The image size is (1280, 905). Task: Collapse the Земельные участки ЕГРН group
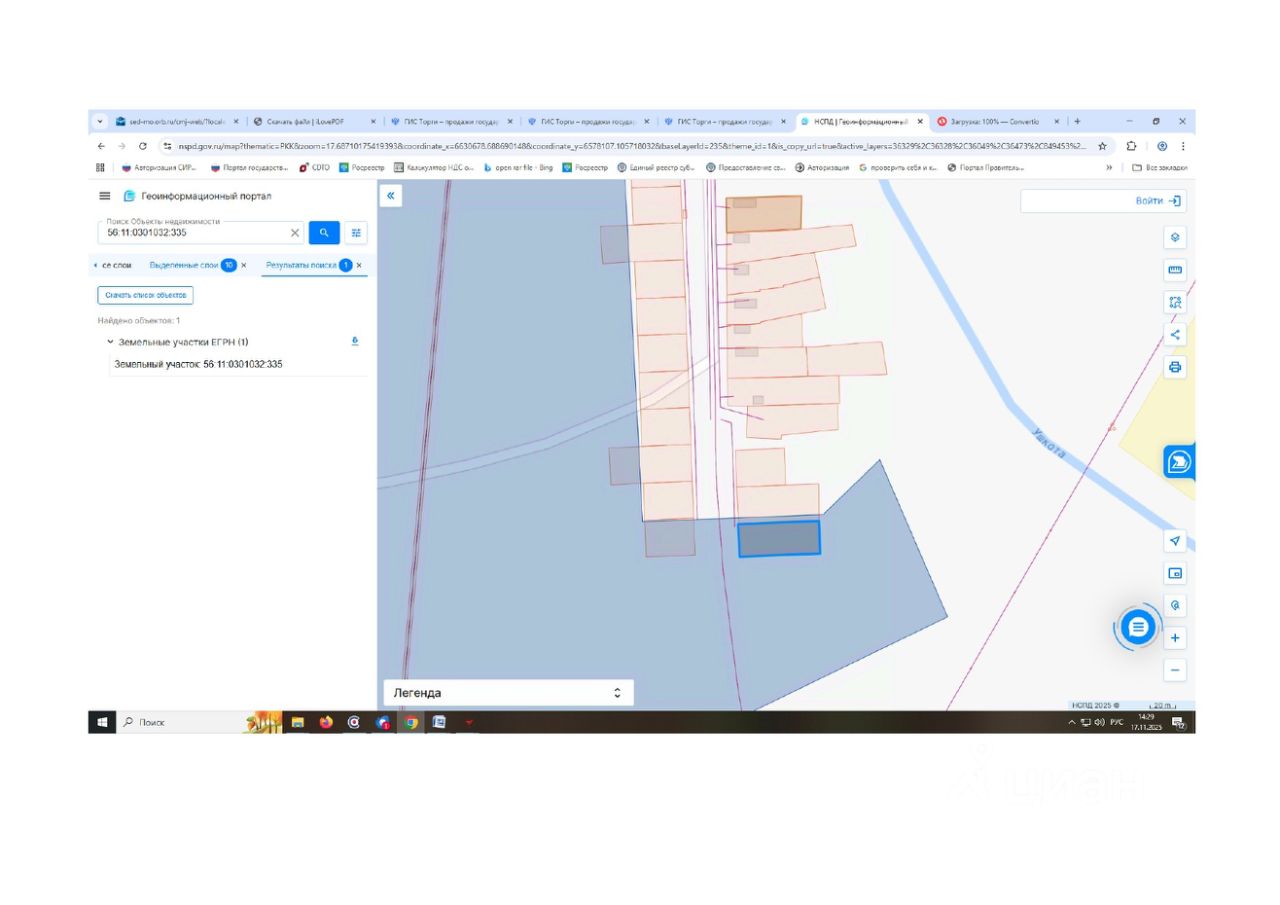[x=110, y=342]
